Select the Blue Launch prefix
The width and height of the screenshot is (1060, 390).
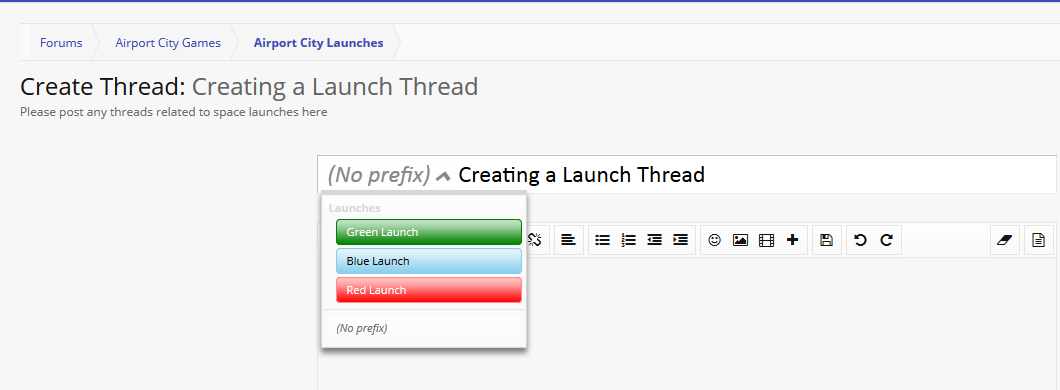click(x=429, y=261)
